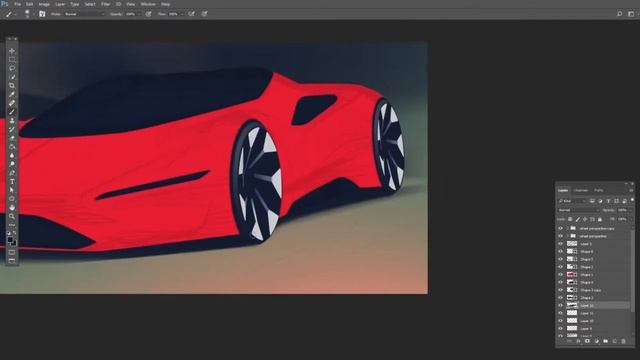The image size is (640, 360).
Task: Lock all attributes padlock icon
Action: coord(600,220)
